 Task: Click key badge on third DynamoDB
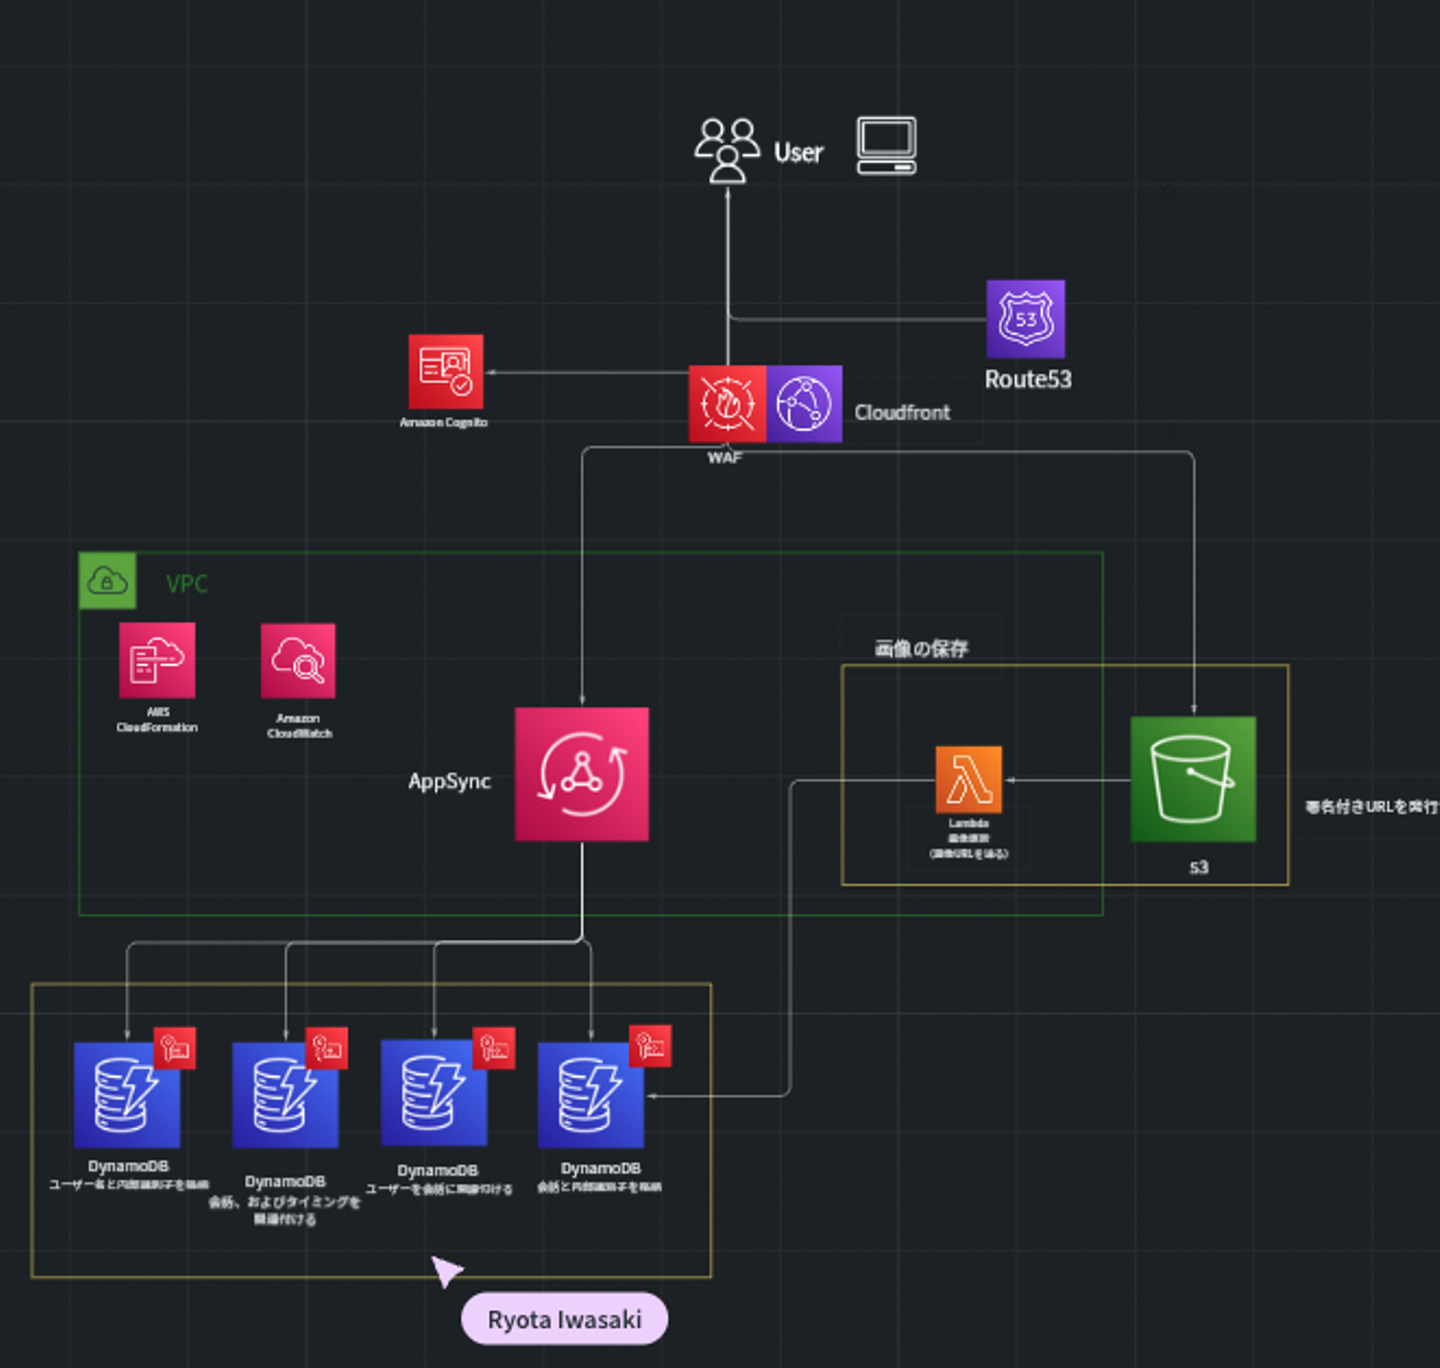[x=493, y=1048]
